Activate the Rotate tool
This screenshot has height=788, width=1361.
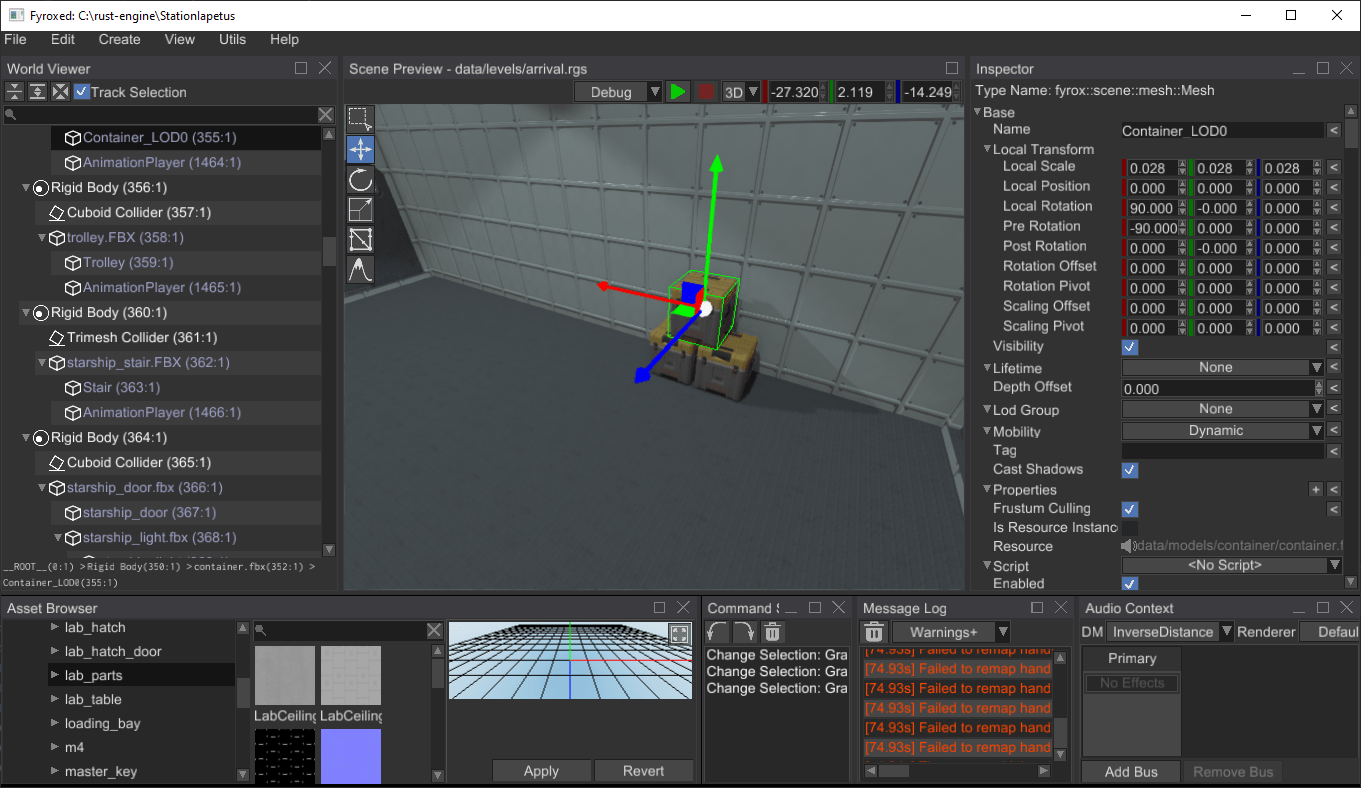[360, 179]
